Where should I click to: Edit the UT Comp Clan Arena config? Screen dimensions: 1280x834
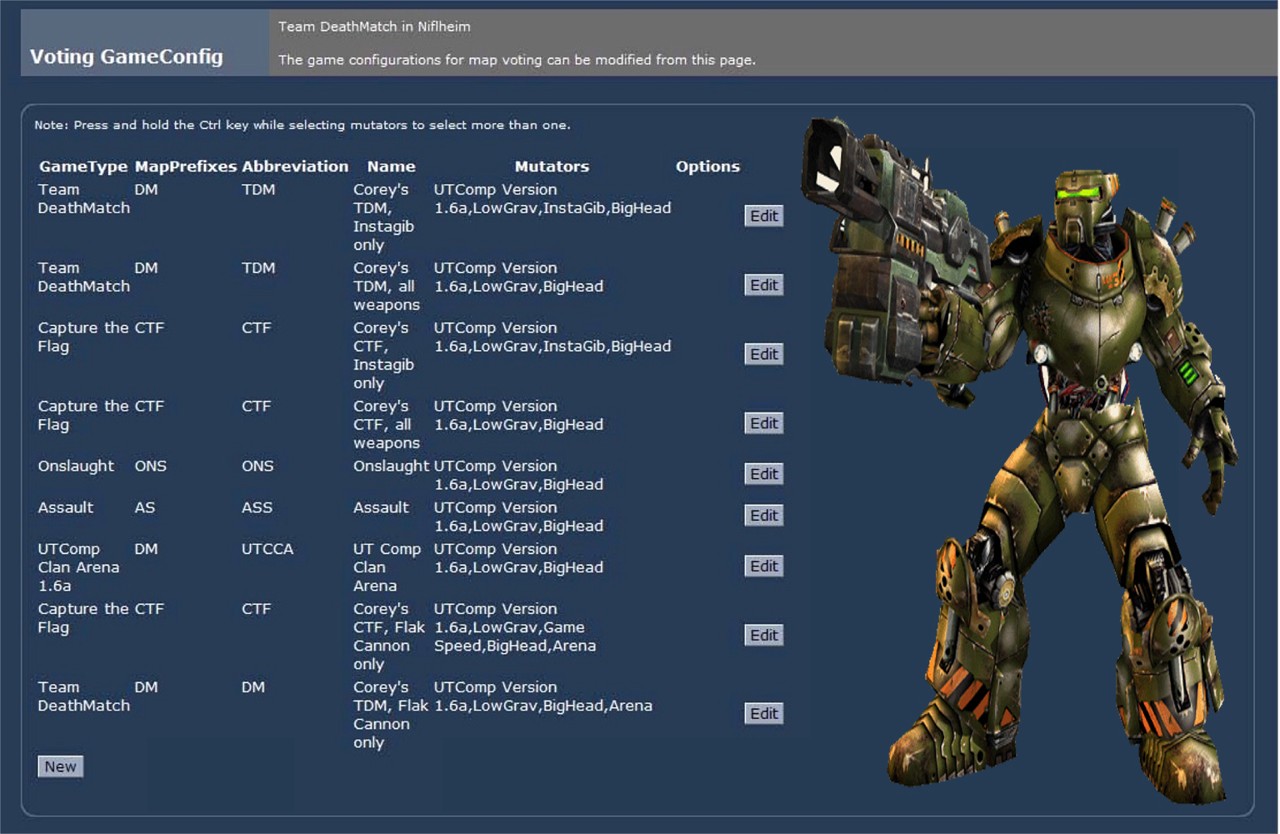click(764, 566)
